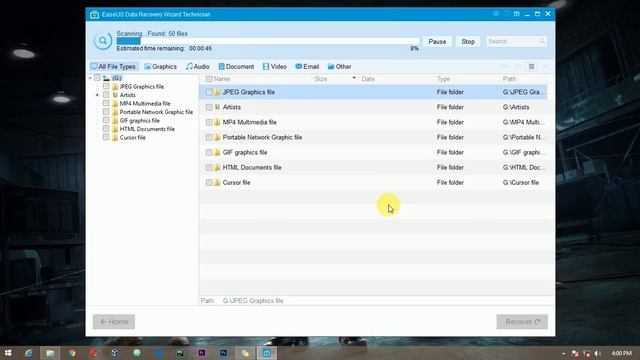Show hidden system tray icons
640x360 pixels.
pos(564,353)
